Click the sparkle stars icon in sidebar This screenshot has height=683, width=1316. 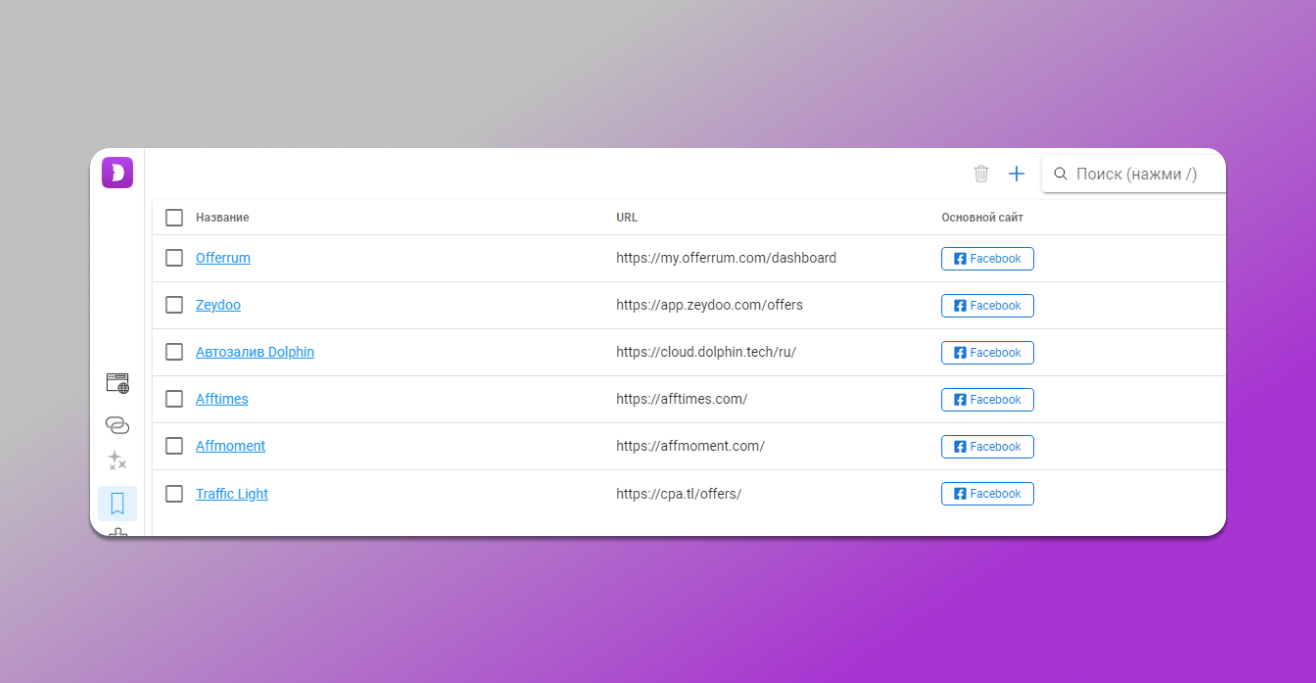(117, 461)
